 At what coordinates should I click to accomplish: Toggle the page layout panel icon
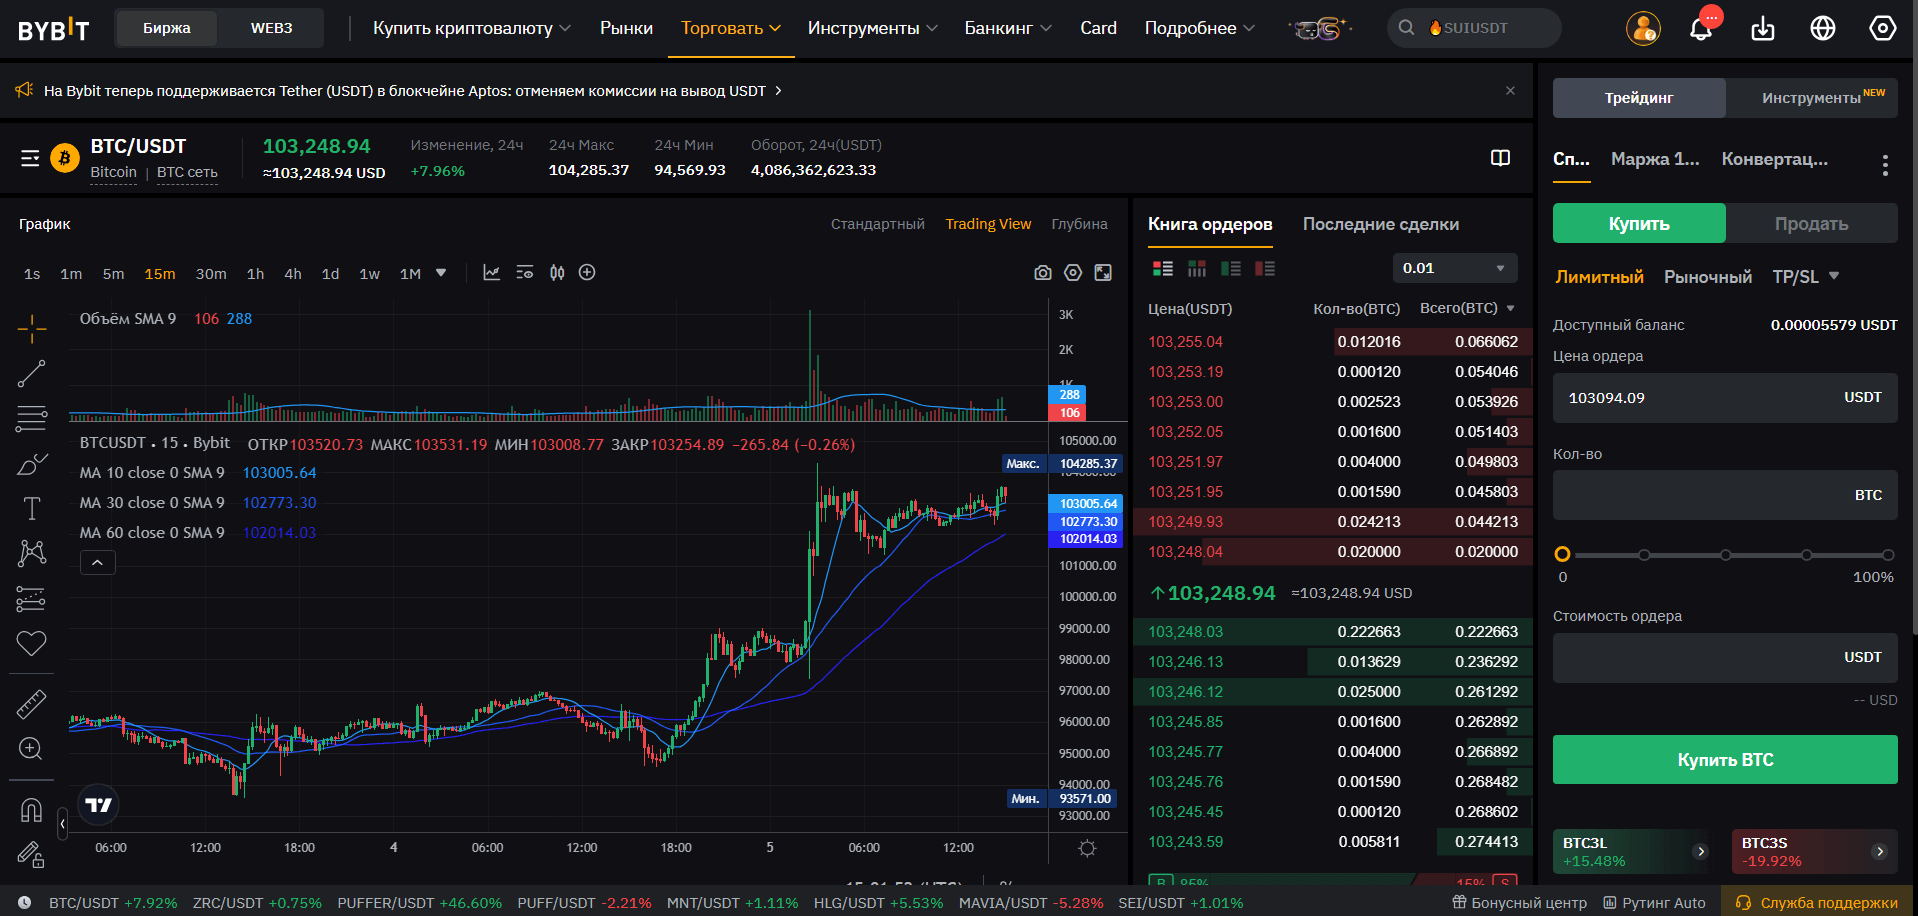click(1500, 158)
